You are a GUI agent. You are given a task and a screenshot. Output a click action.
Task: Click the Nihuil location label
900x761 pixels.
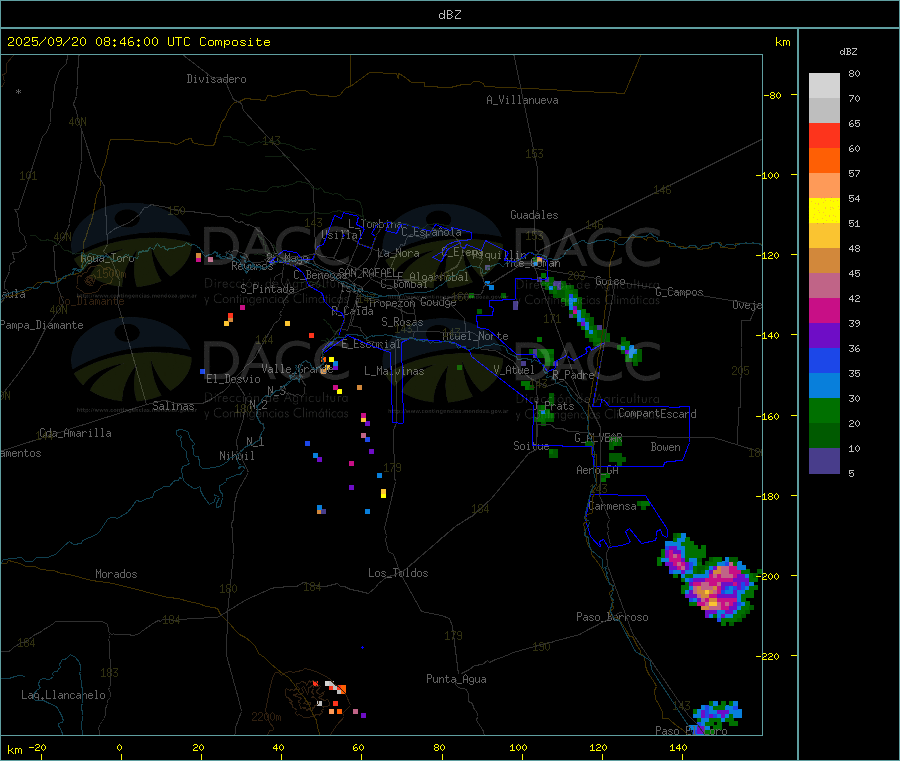pyautogui.click(x=237, y=456)
